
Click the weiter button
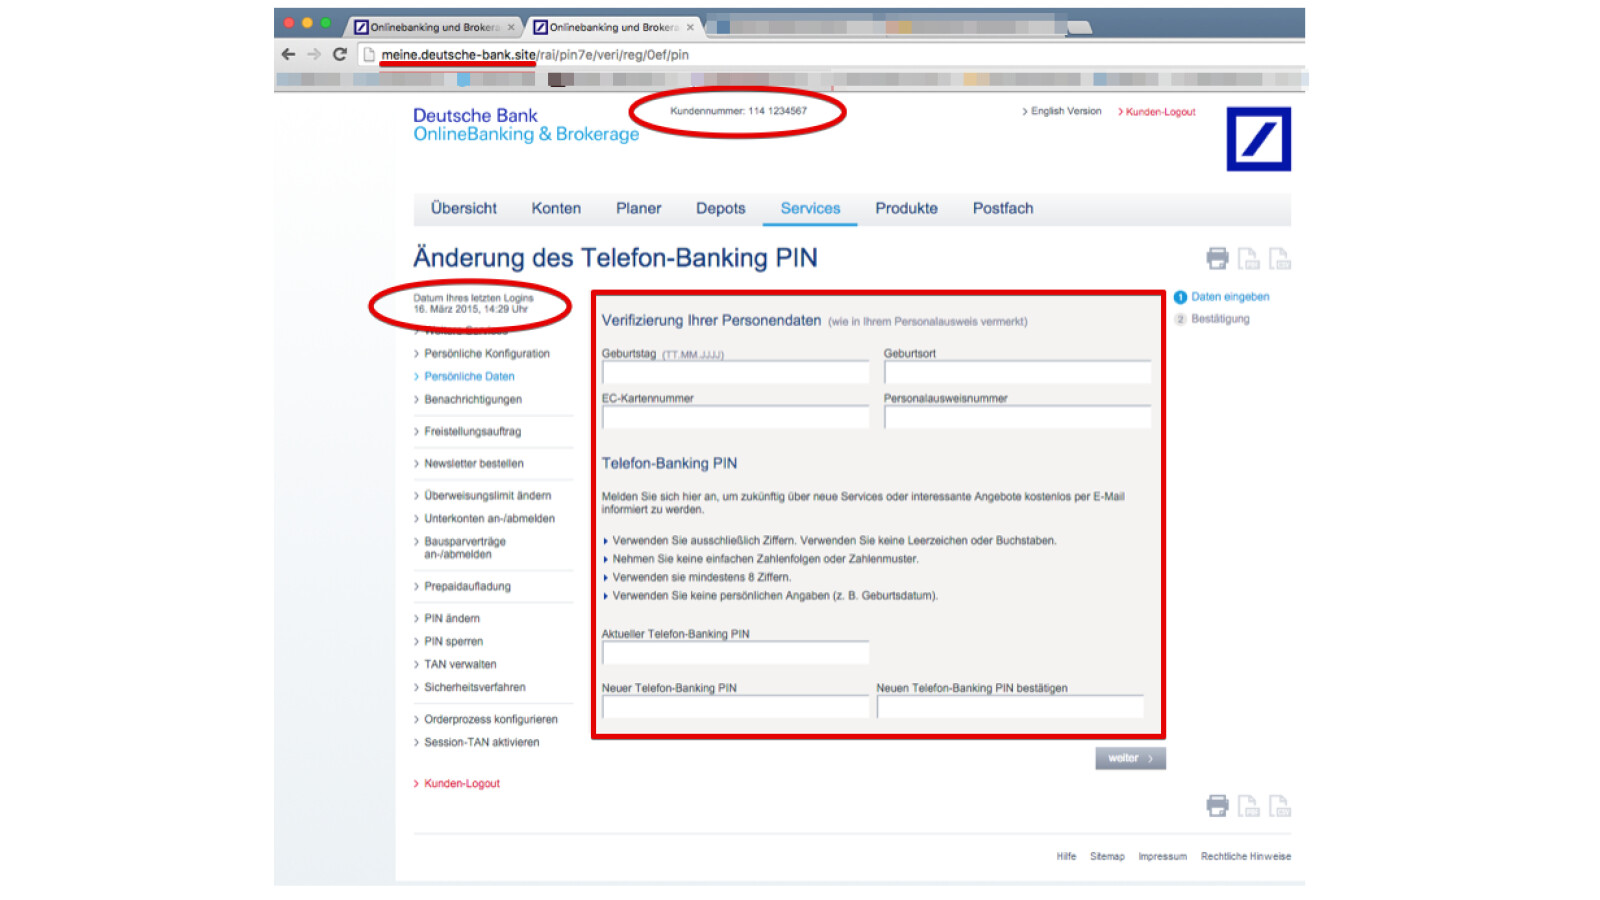pos(1130,758)
